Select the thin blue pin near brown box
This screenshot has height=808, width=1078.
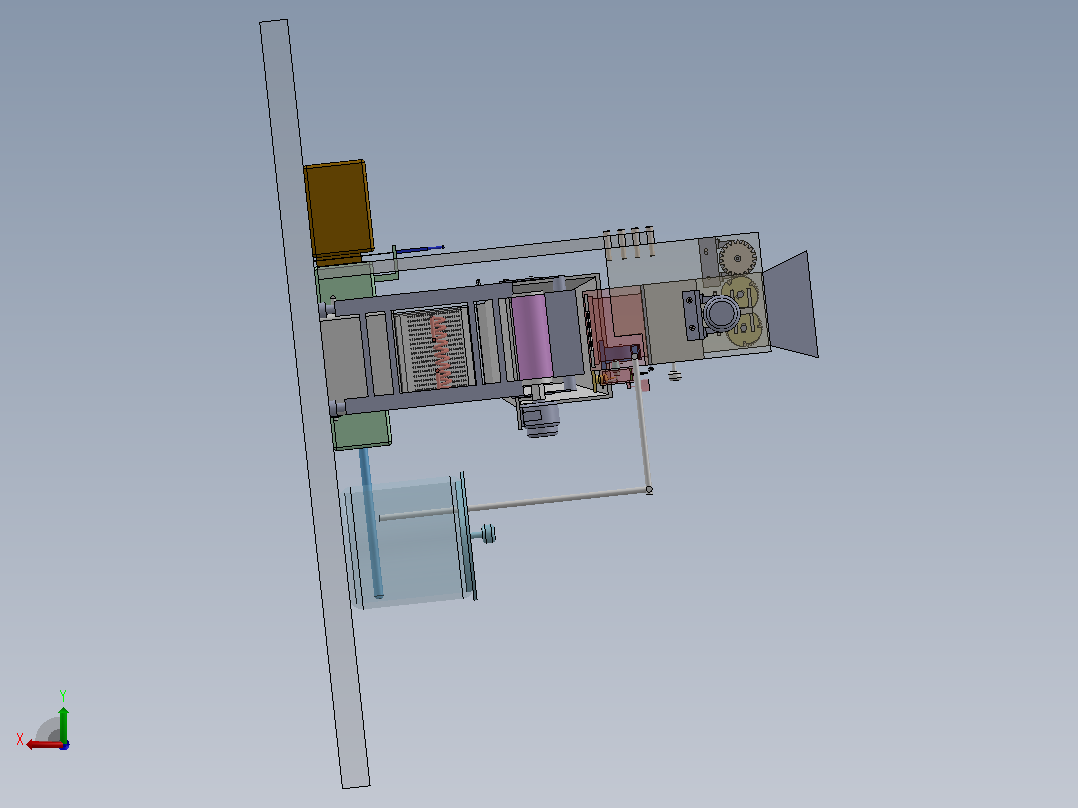[419, 249]
